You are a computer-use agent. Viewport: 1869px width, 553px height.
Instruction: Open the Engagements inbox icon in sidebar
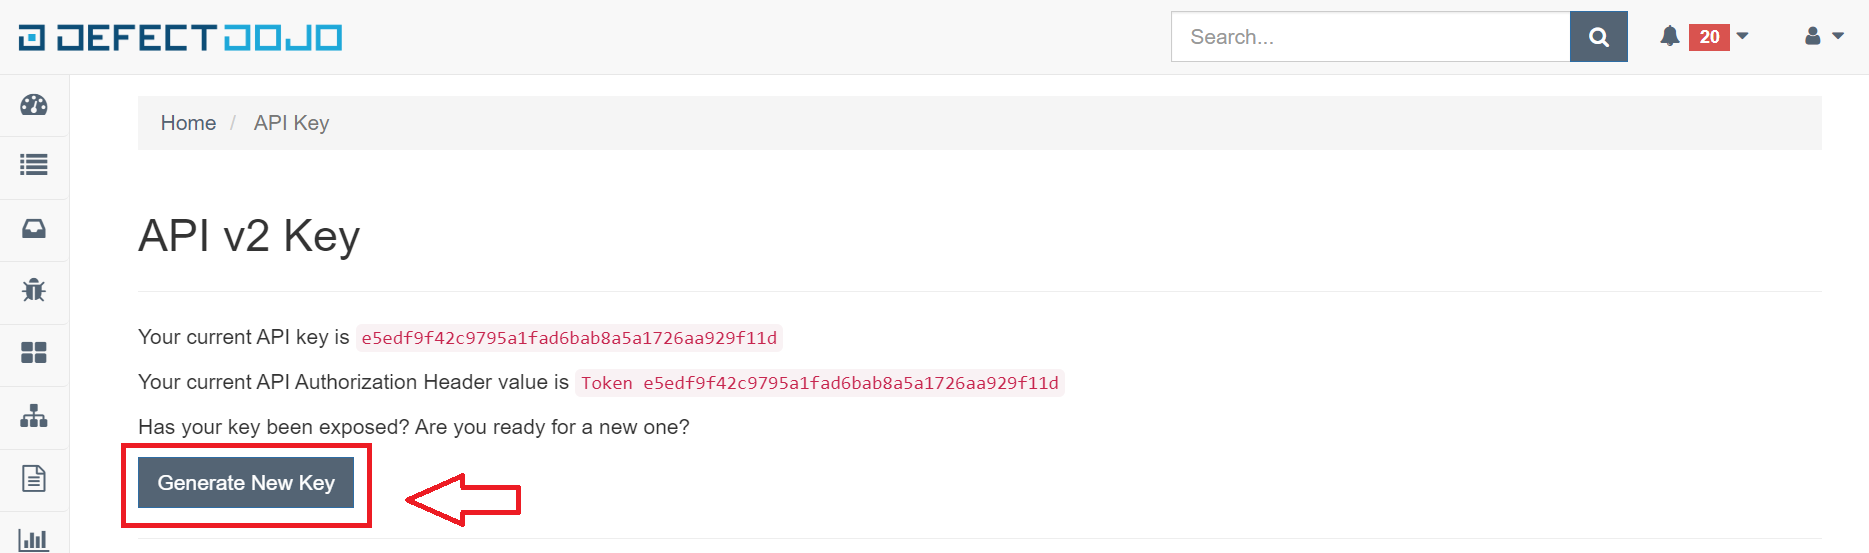pyautogui.click(x=34, y=229)
